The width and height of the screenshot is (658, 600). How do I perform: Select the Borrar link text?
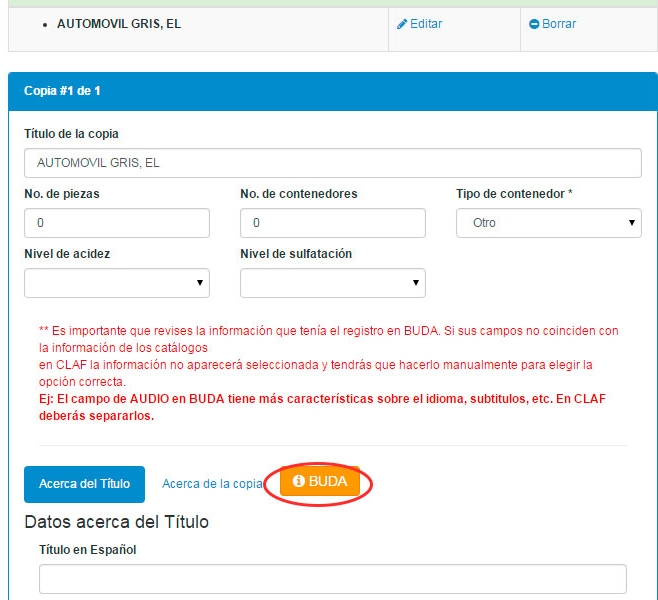coord(559,24)
